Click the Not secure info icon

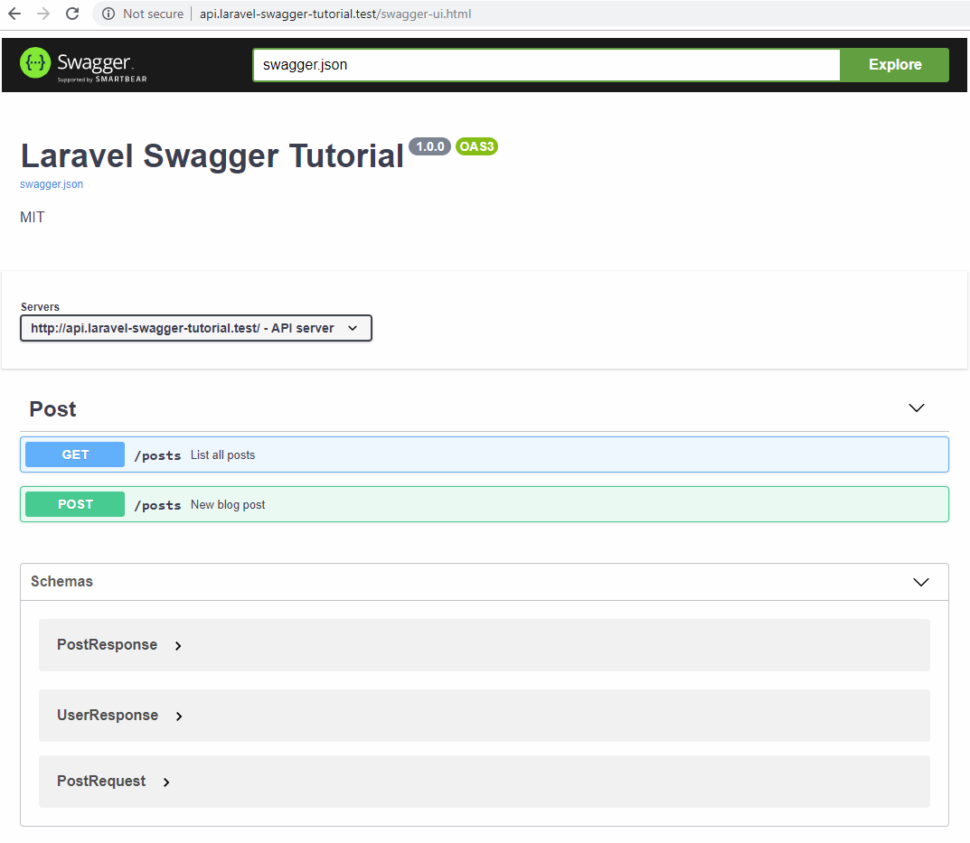pyautogui.click(x=108, y=14)
